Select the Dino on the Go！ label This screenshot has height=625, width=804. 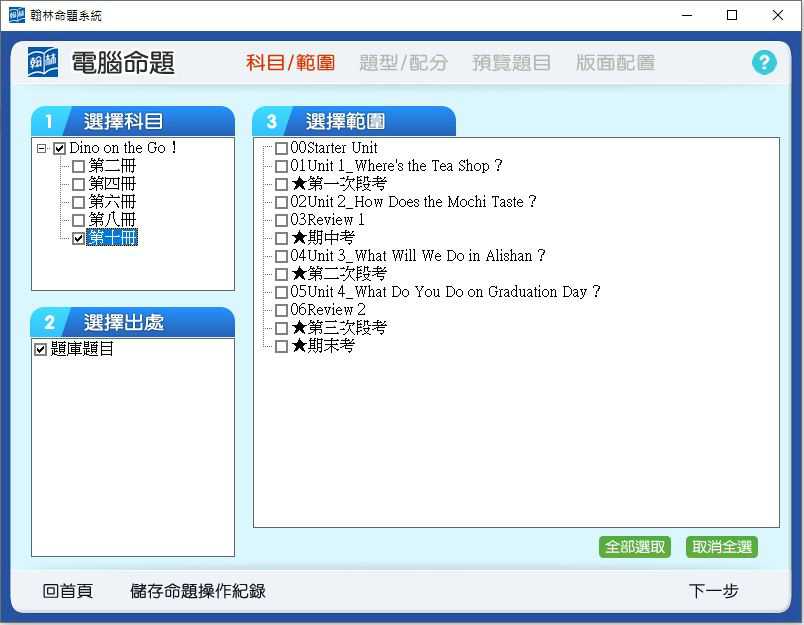(123, 148)
